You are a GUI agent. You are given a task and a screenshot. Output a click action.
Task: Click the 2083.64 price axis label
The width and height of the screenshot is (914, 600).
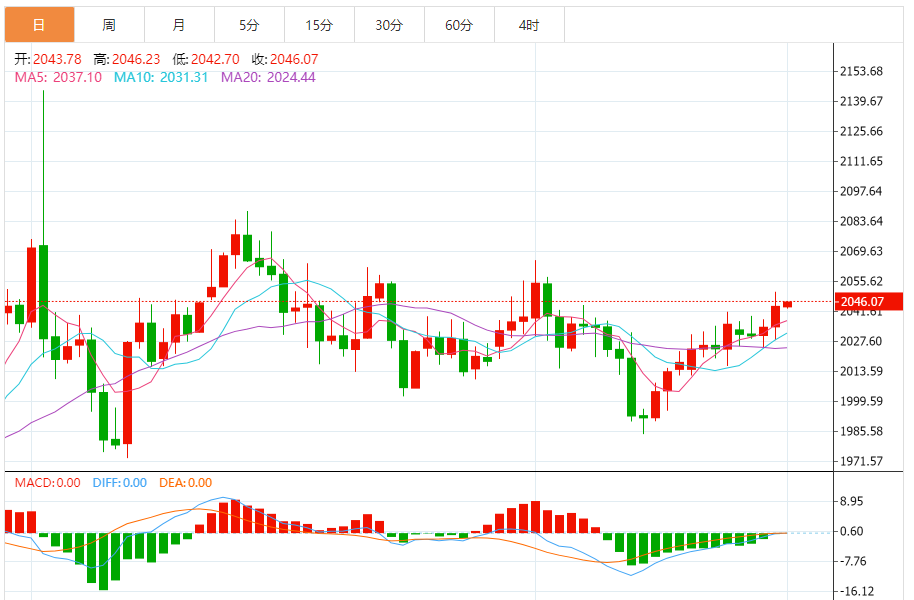861,222
